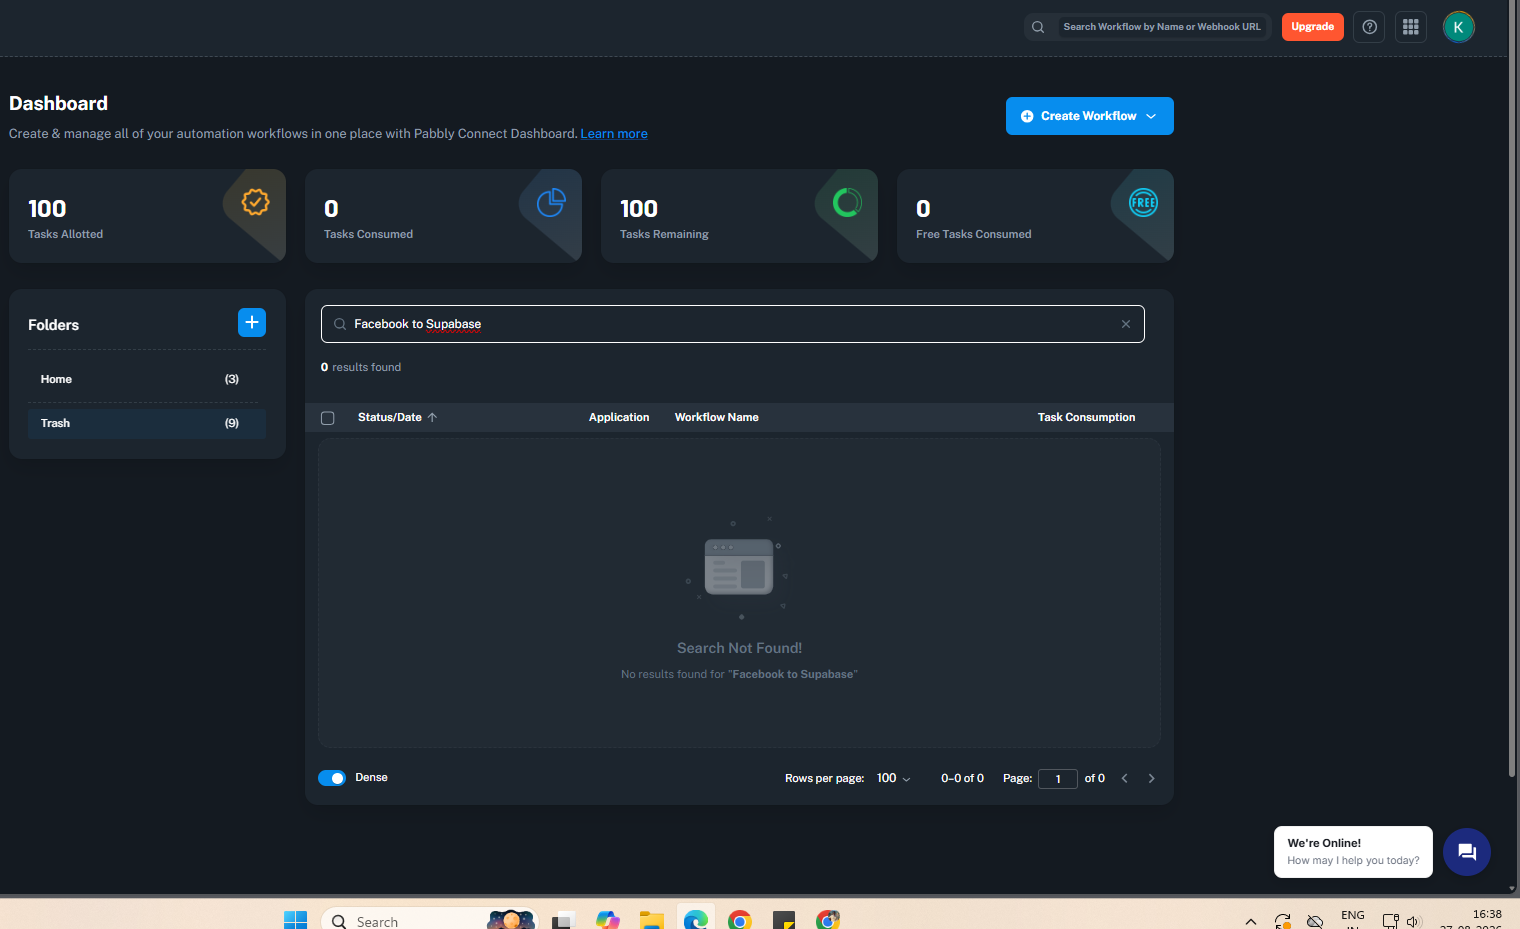Click the Windows taskbar Search box

430,920
